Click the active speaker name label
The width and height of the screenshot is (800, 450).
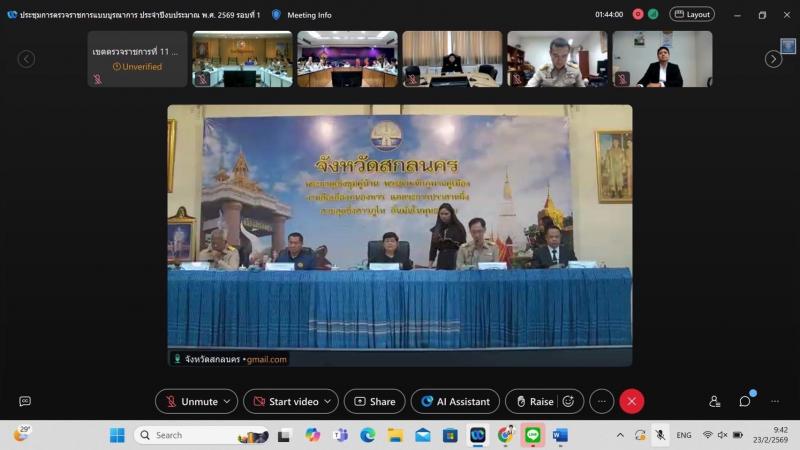coord(230,359)
